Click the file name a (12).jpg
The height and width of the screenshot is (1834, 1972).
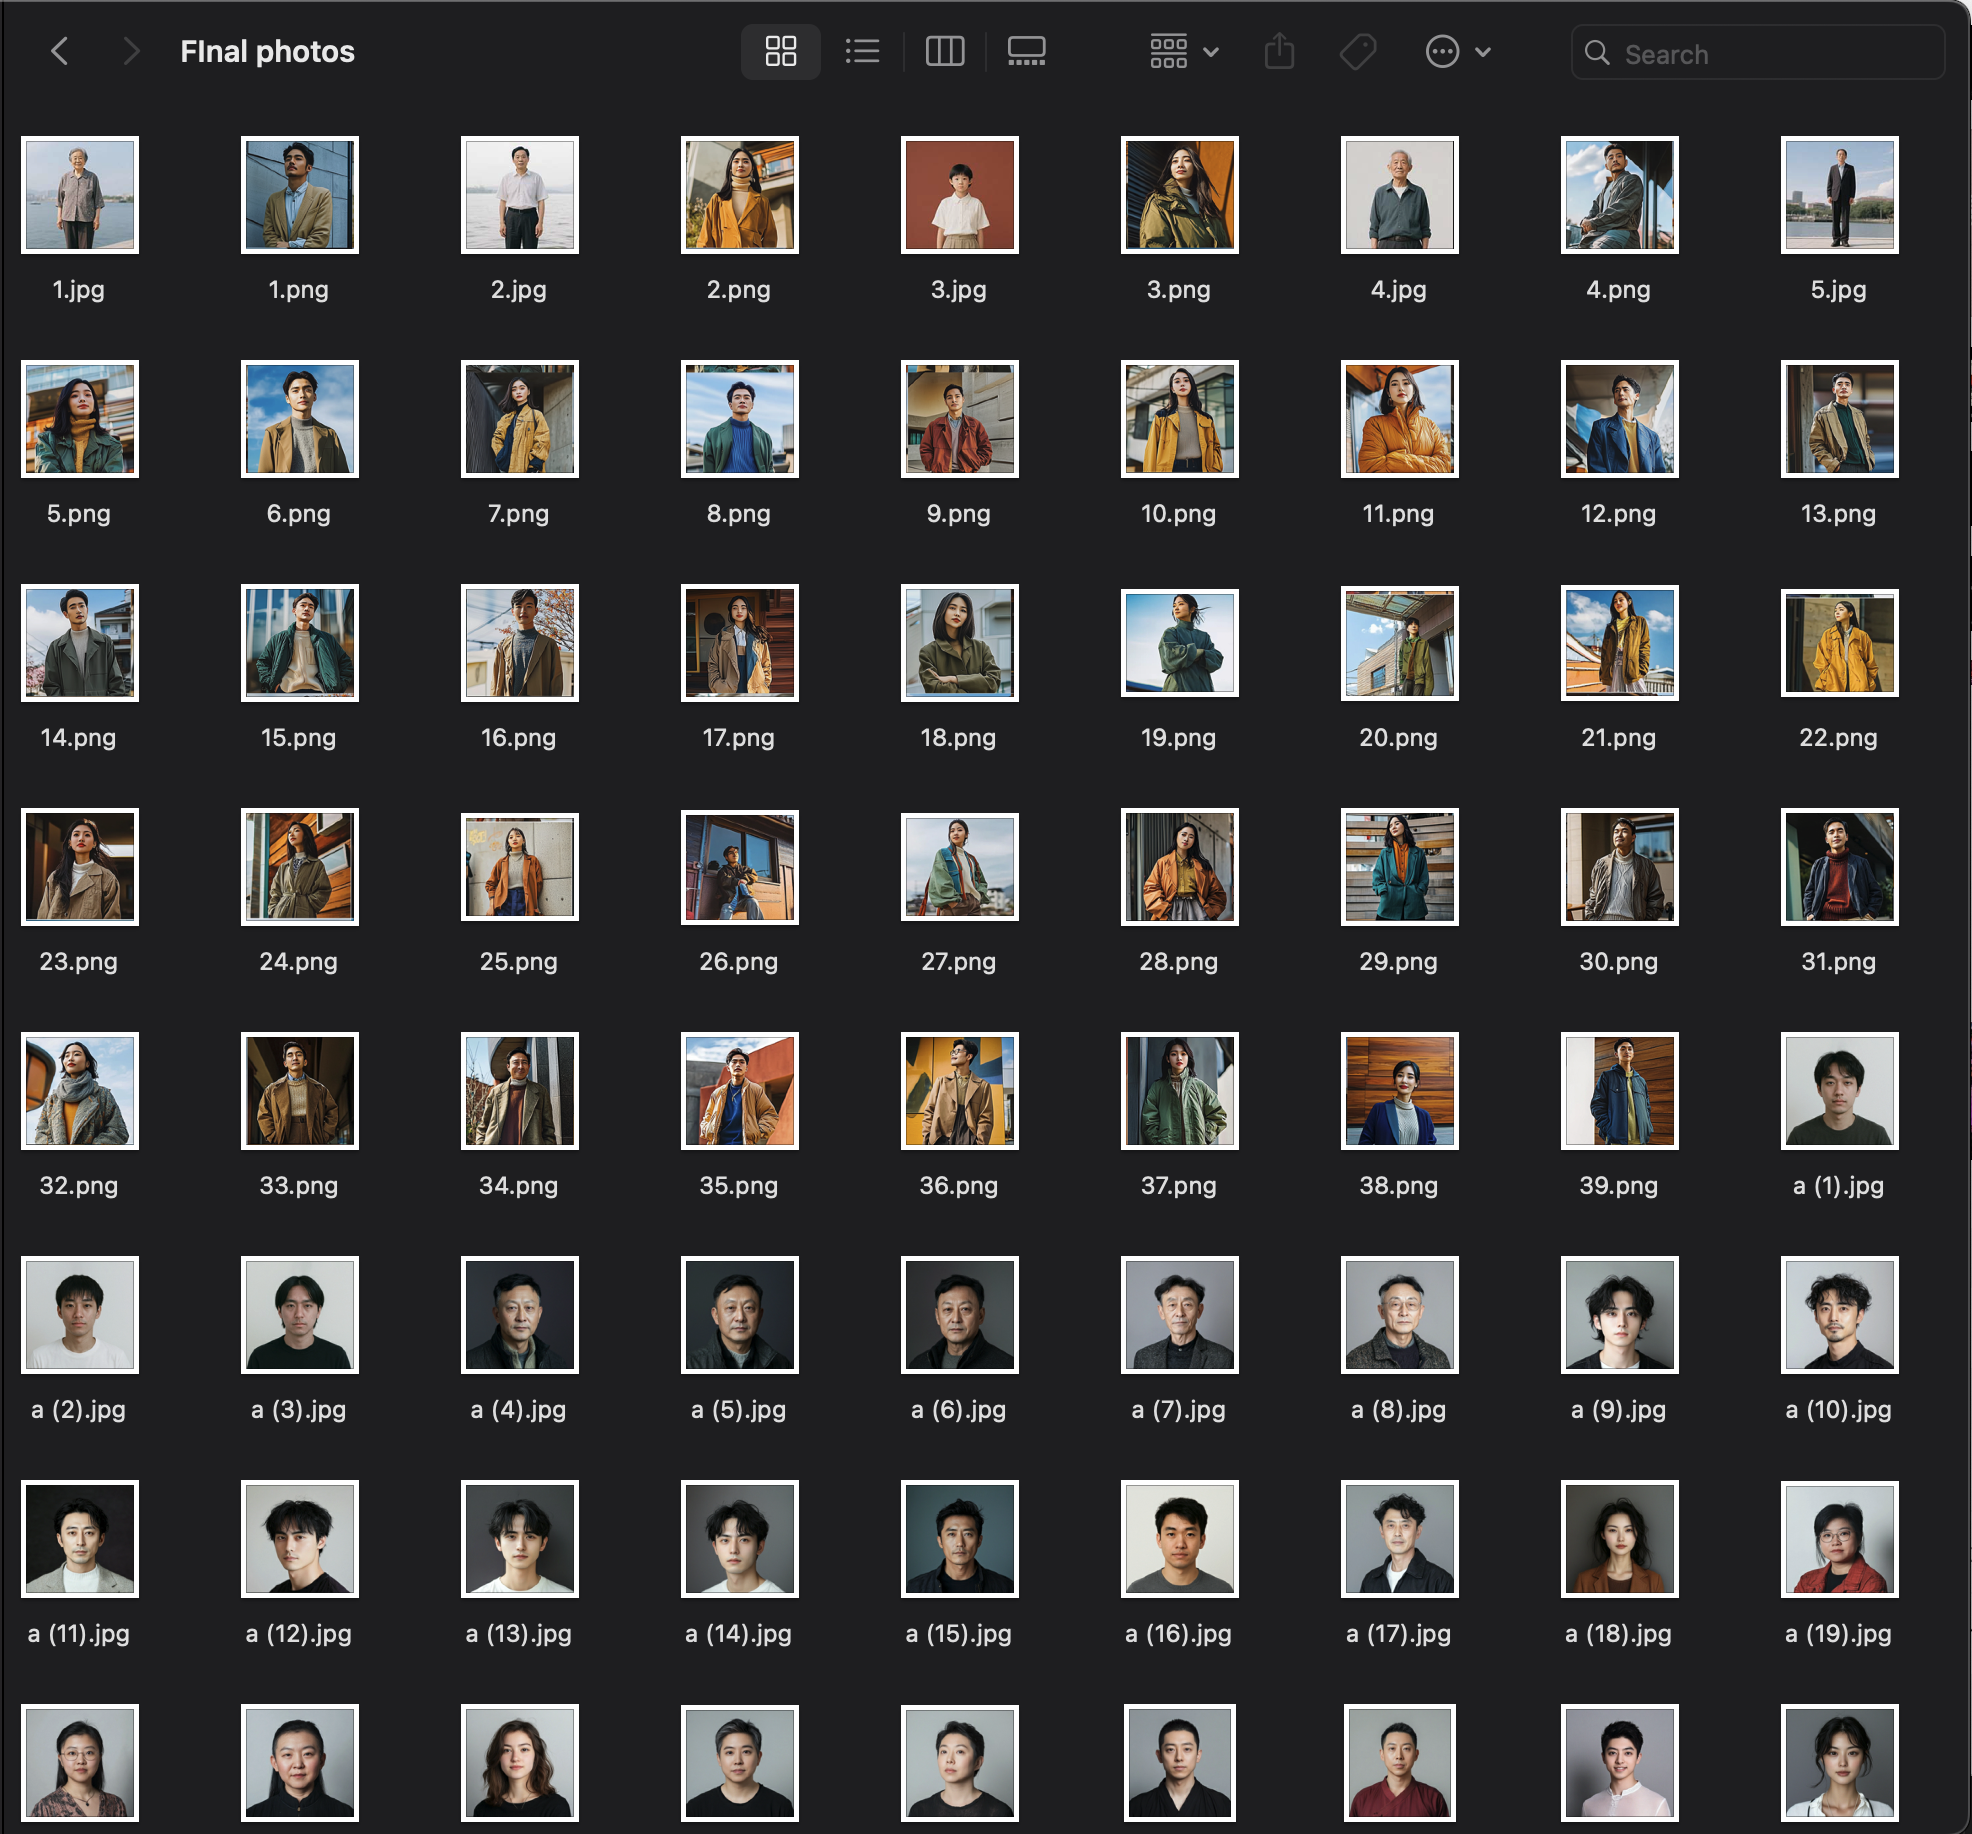point(299,1634)
